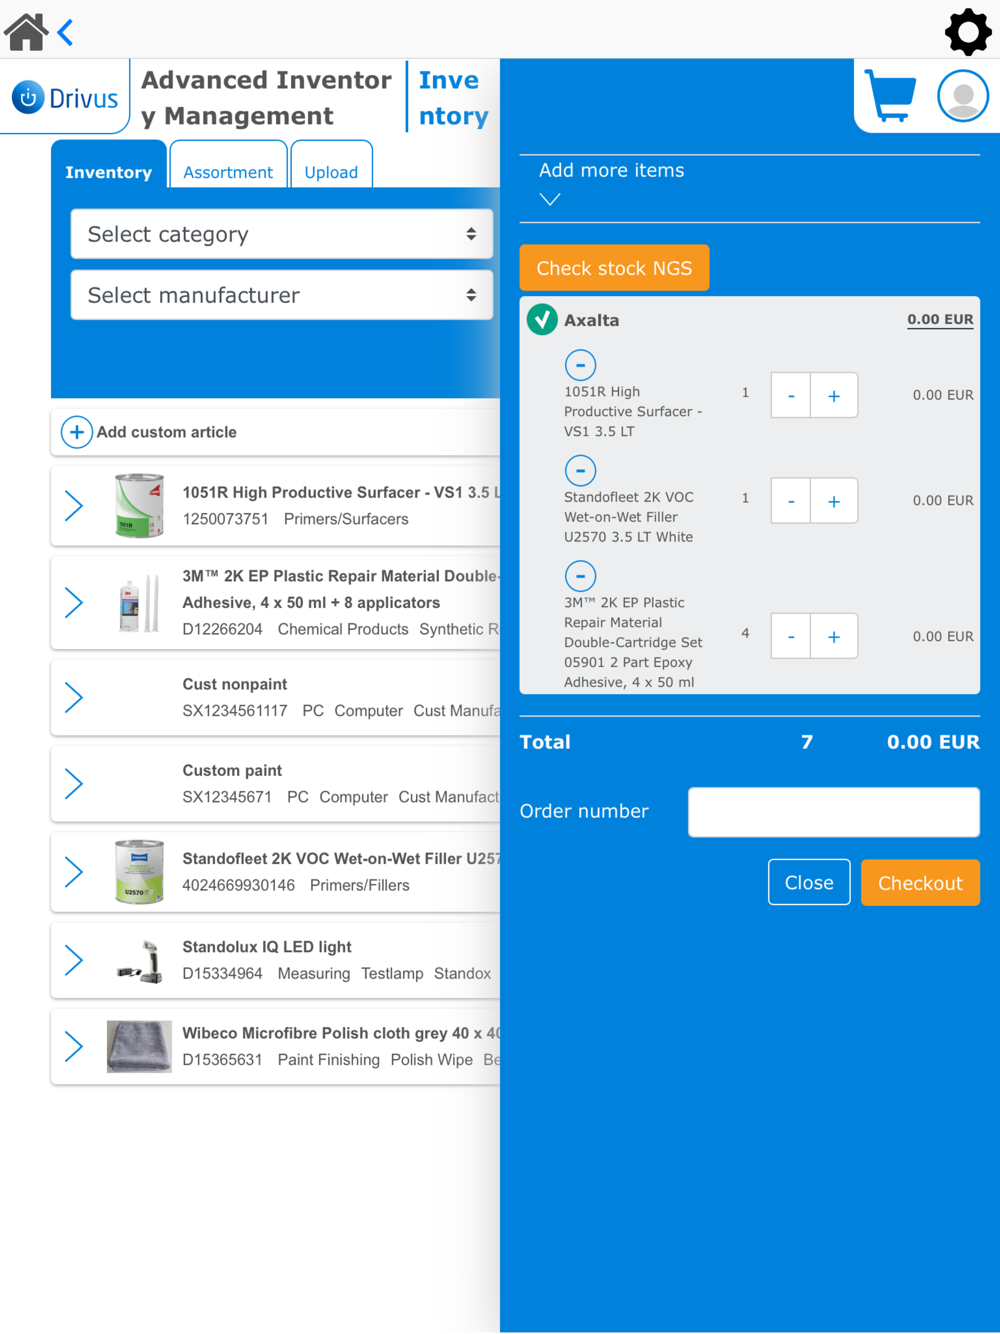
Task: Click article number 4024669930146
Action: (238, 885)
